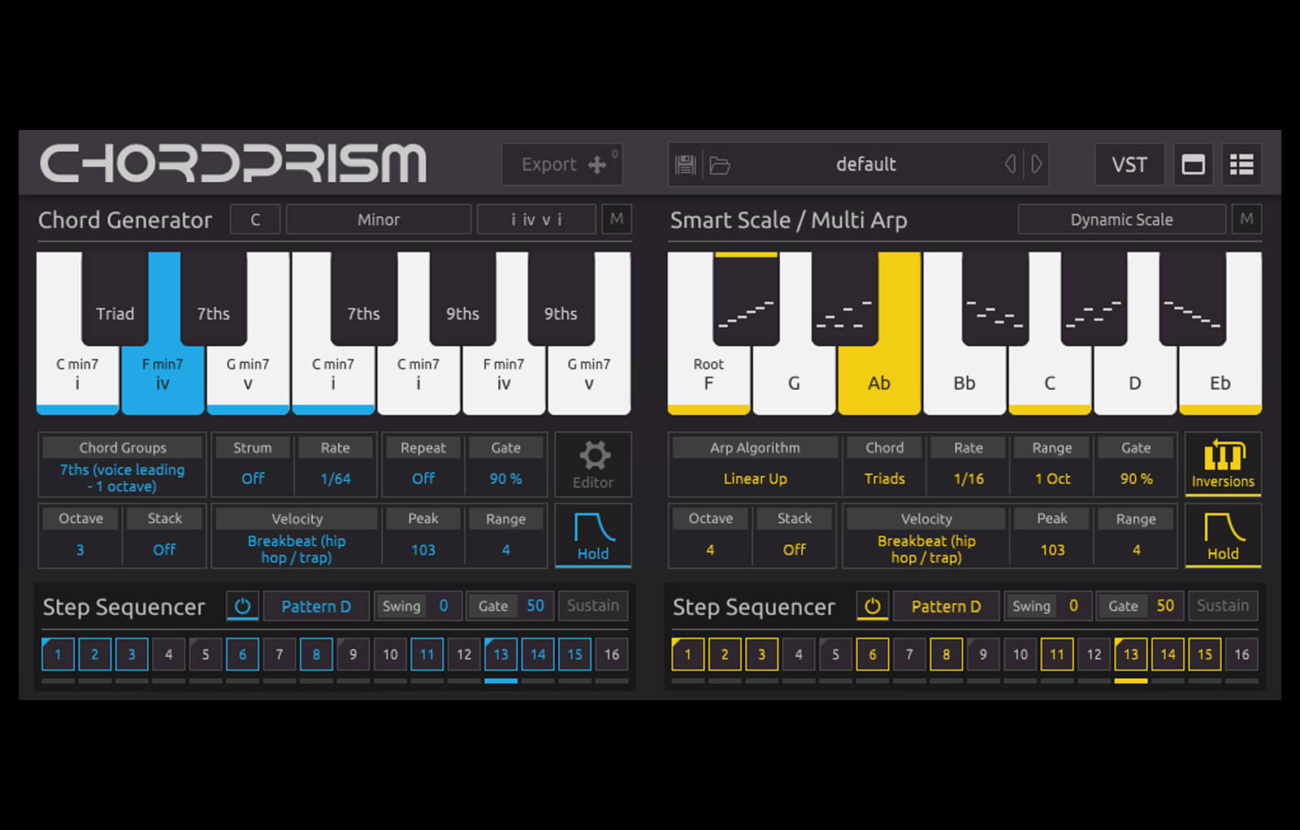Go to the previous preset arrow
Image resolution: width=1300 pixels, height=830 pixels.
pos(1010,164)
